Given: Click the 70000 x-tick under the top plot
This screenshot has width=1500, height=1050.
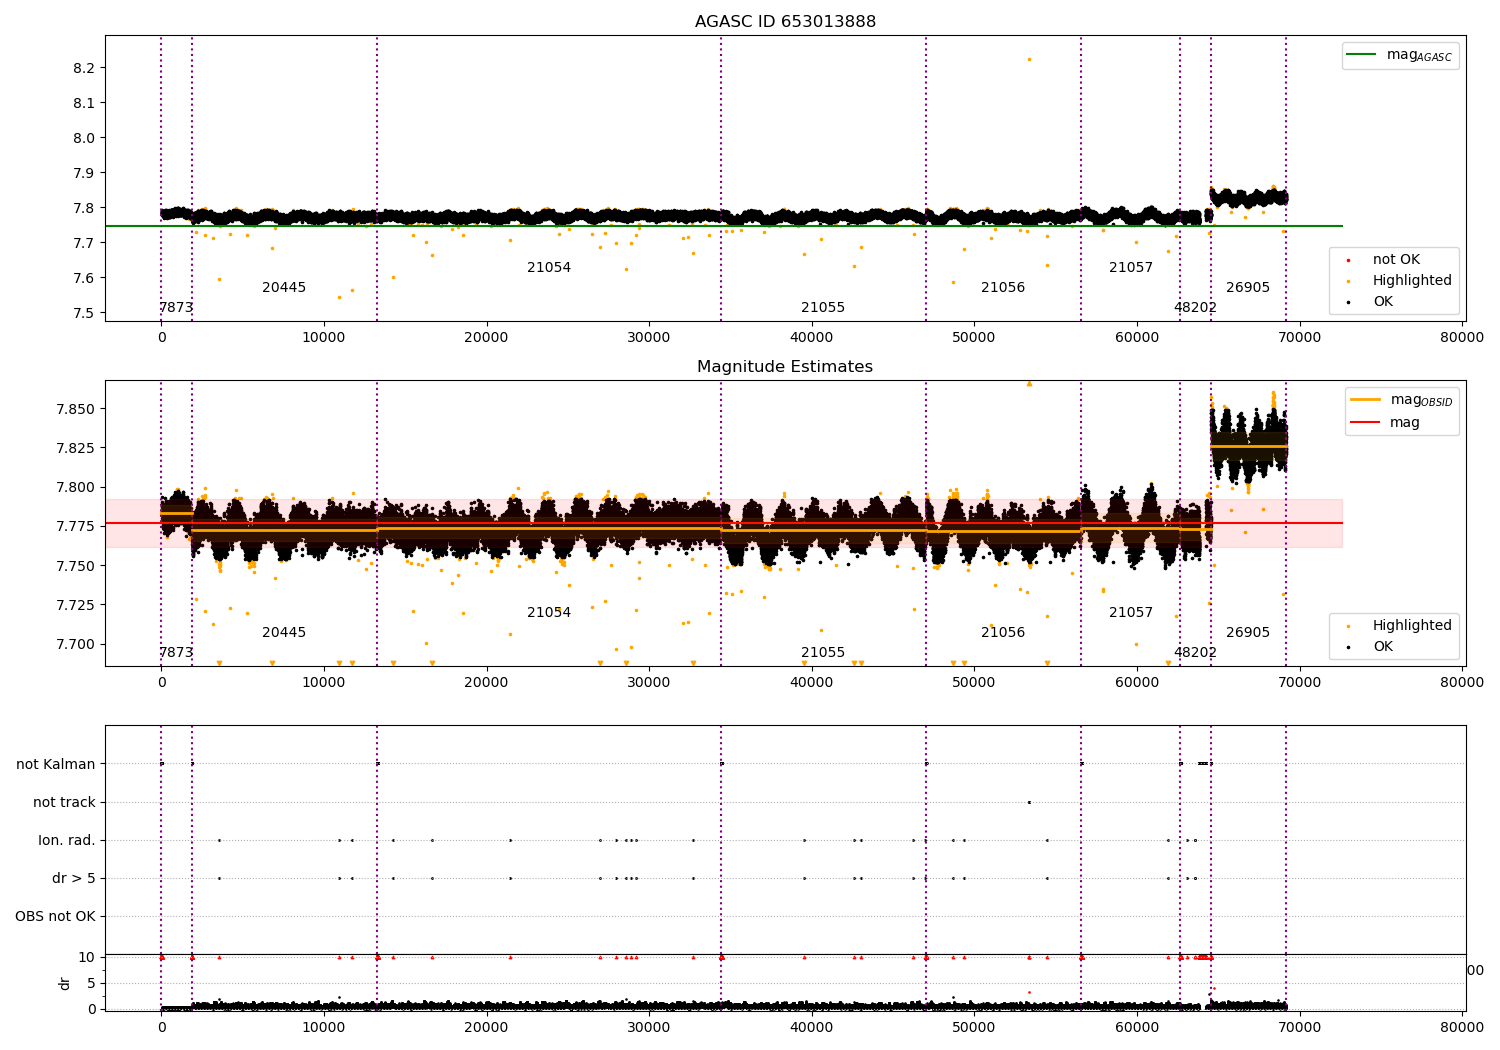Looking at the screenshot, I should [1299, 338].
